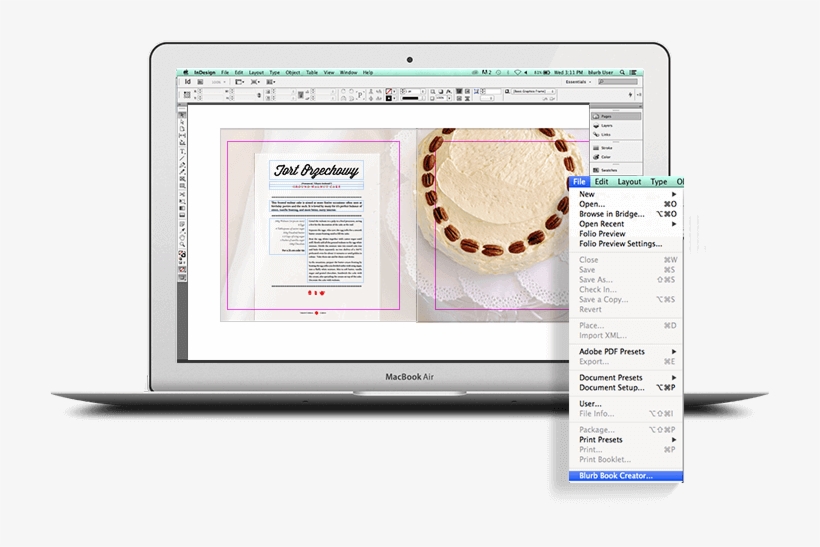Screen dimensions: 820x547
Task: Select the Direct Selection tool
Action: point(182,122)
